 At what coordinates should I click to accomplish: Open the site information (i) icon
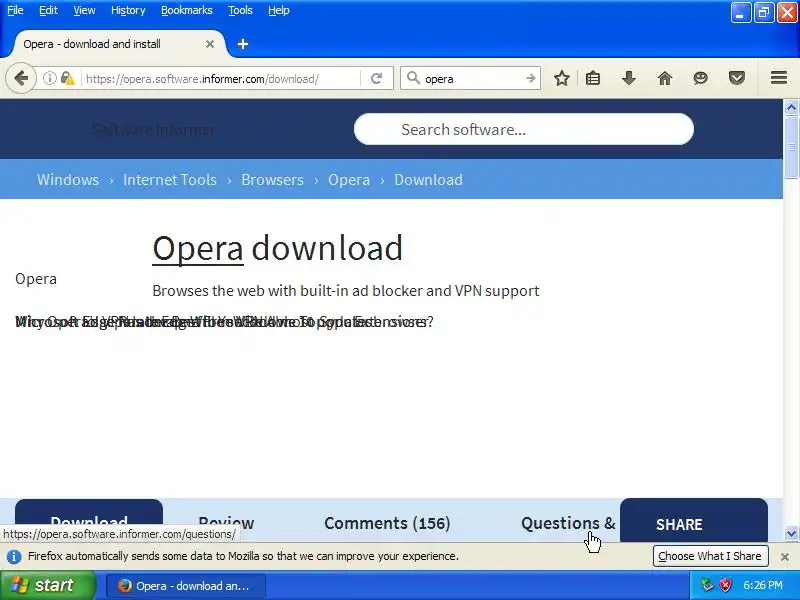click(x=49, y=78)
